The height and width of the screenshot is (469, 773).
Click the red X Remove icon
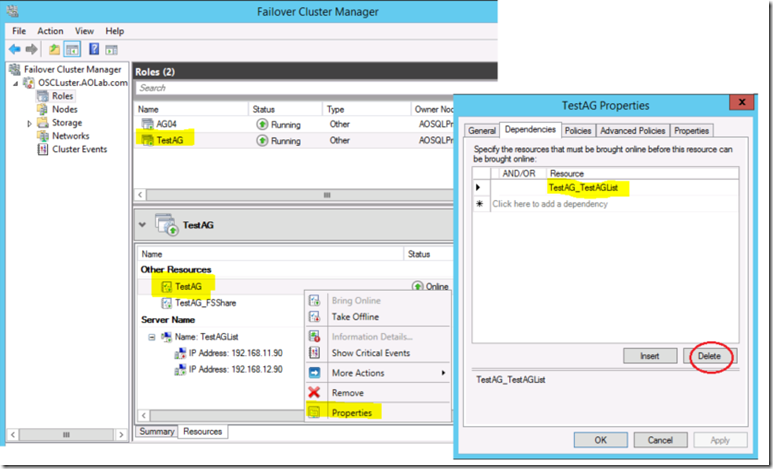pos(314,393)
